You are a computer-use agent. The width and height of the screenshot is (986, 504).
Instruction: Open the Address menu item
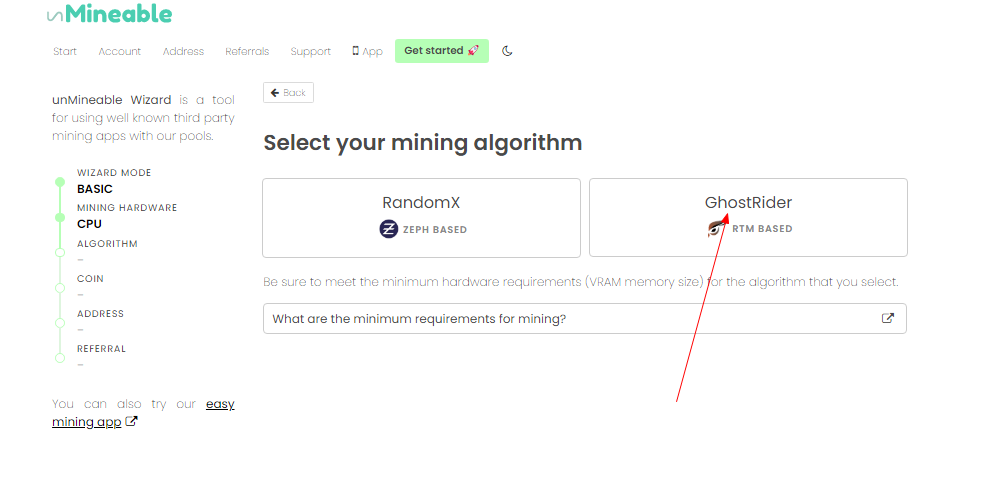click(x=183, y=51)
